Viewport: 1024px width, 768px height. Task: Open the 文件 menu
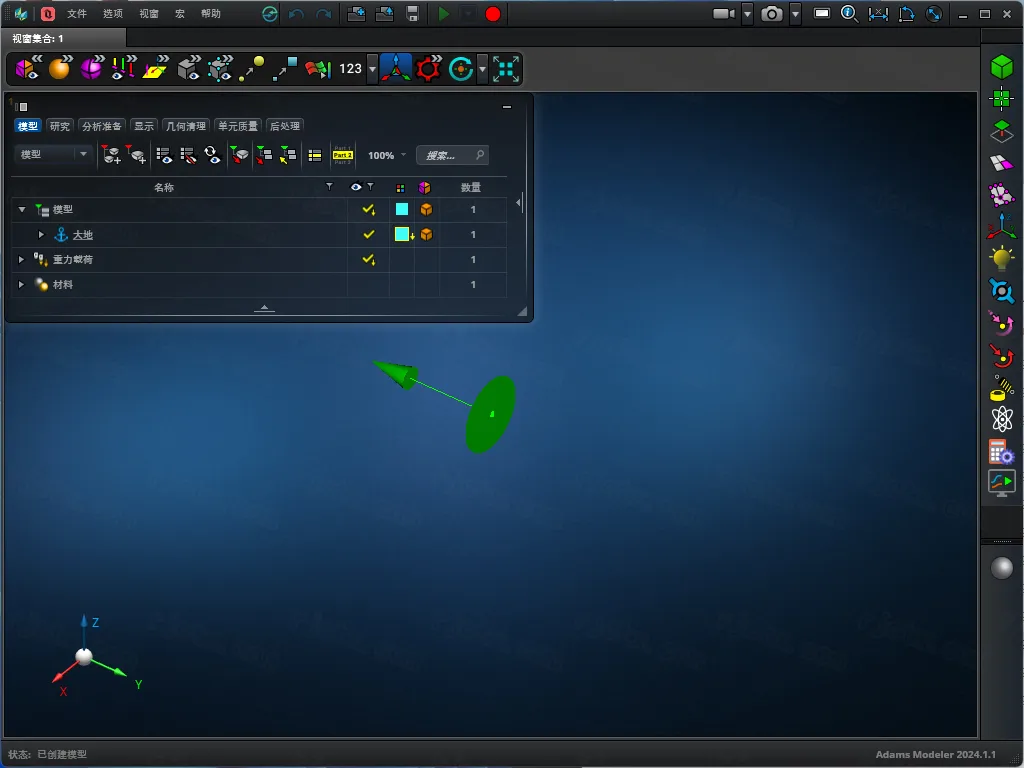pos(77,14)
